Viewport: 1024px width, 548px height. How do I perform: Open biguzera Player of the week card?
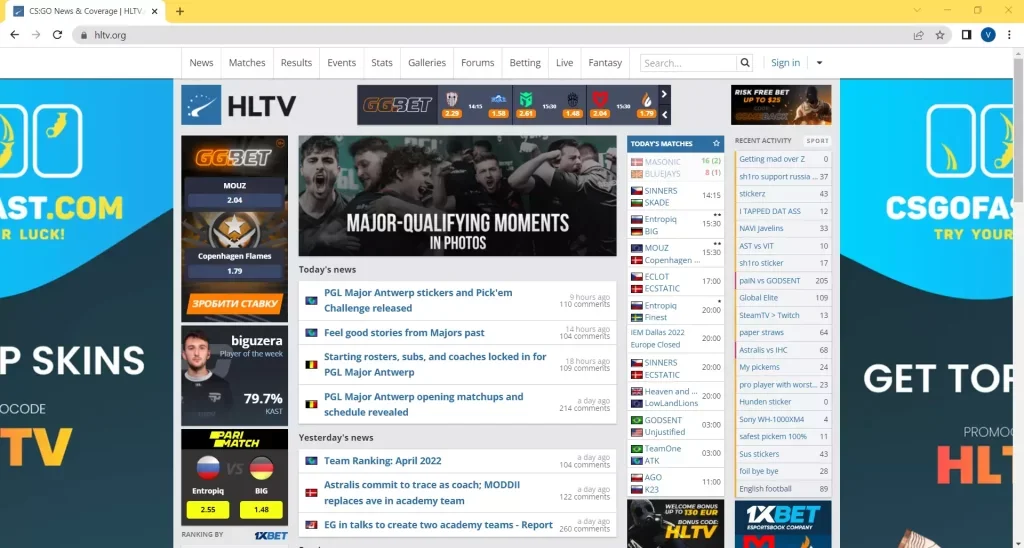pyautogui.click(x=234, y=376)
